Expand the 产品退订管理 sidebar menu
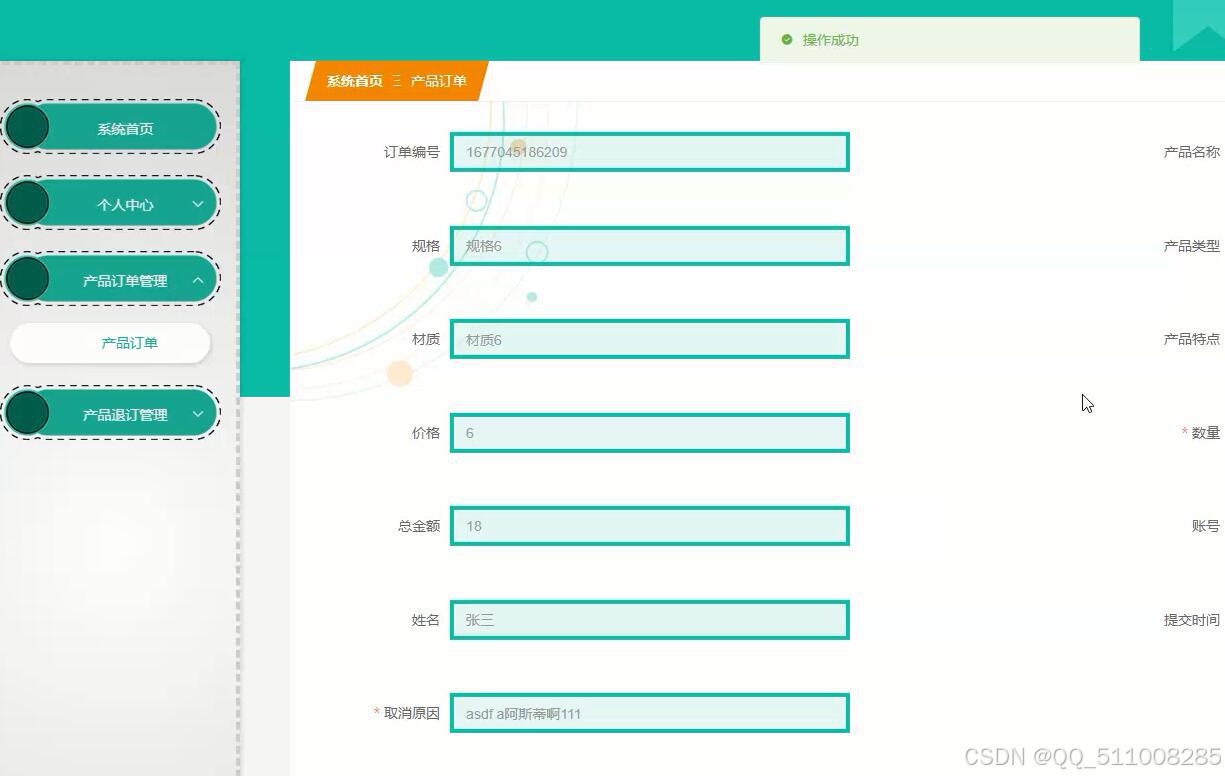This screenshot has height=776, width=1225. [x=110, y=413]
